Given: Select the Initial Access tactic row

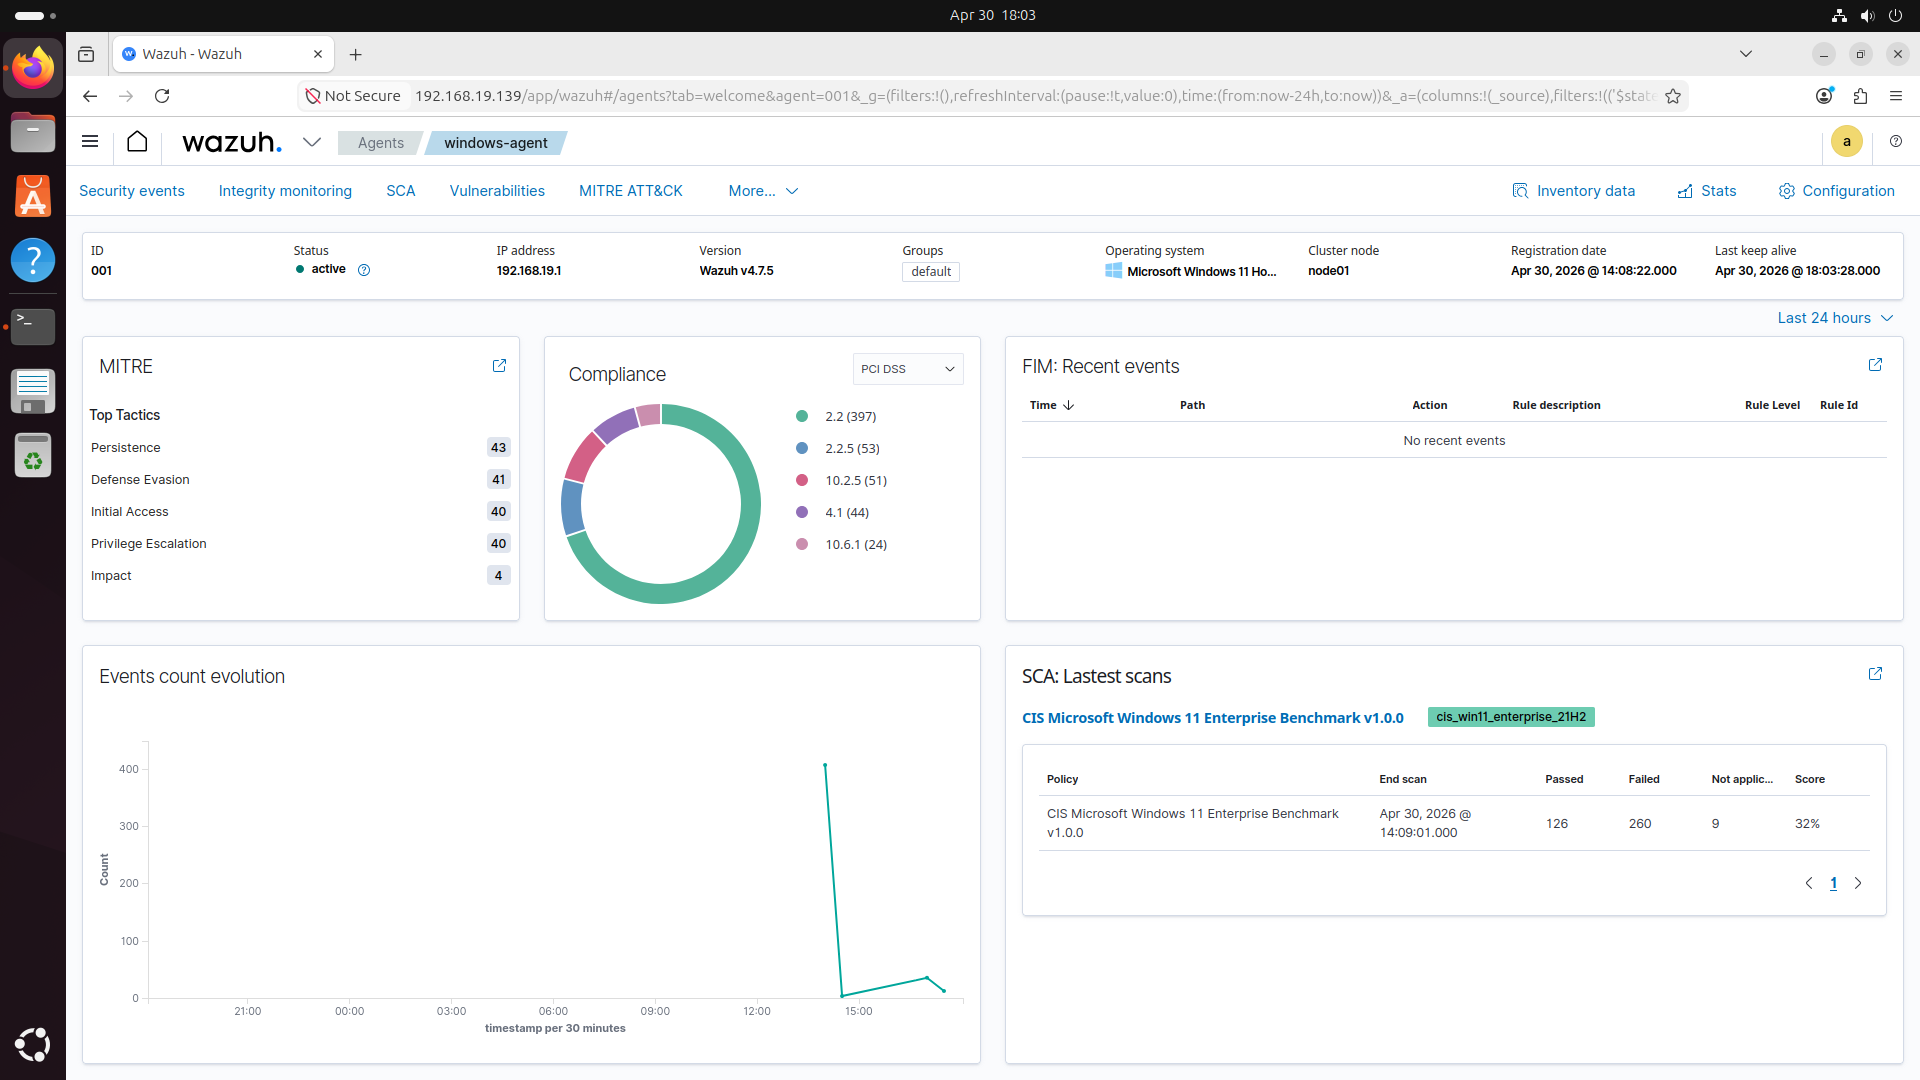Looking at the screenshot, I should coord(300,512).
